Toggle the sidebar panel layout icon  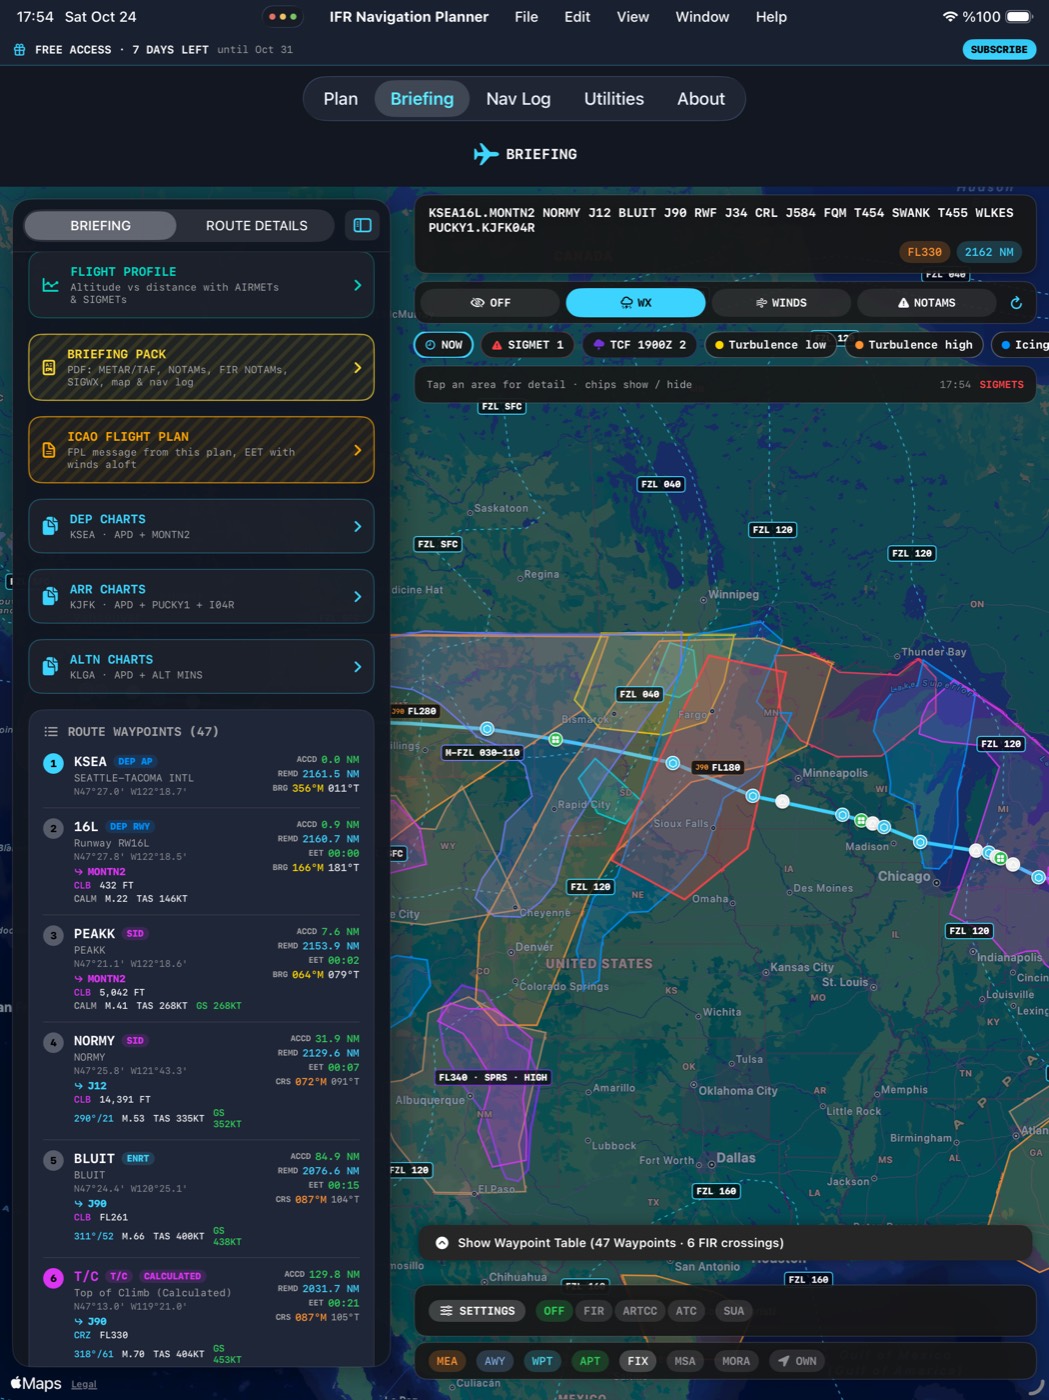pyautogui.click(x=362, y=226)
